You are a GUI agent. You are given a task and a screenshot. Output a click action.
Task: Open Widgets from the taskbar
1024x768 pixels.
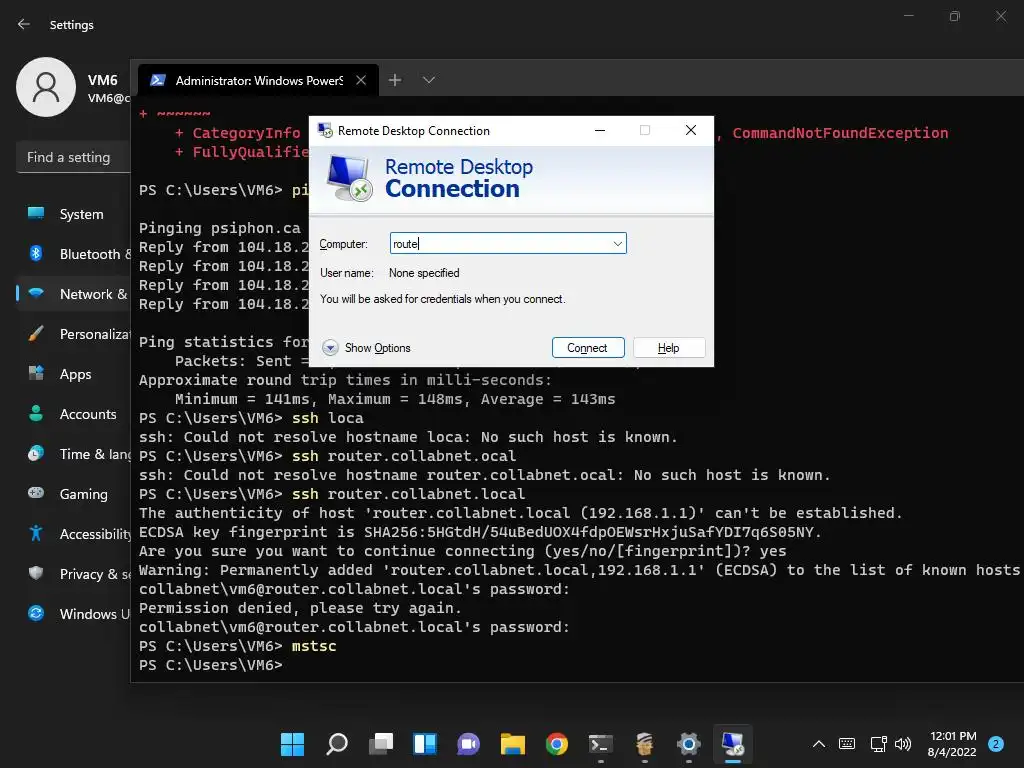click(424, 744)
